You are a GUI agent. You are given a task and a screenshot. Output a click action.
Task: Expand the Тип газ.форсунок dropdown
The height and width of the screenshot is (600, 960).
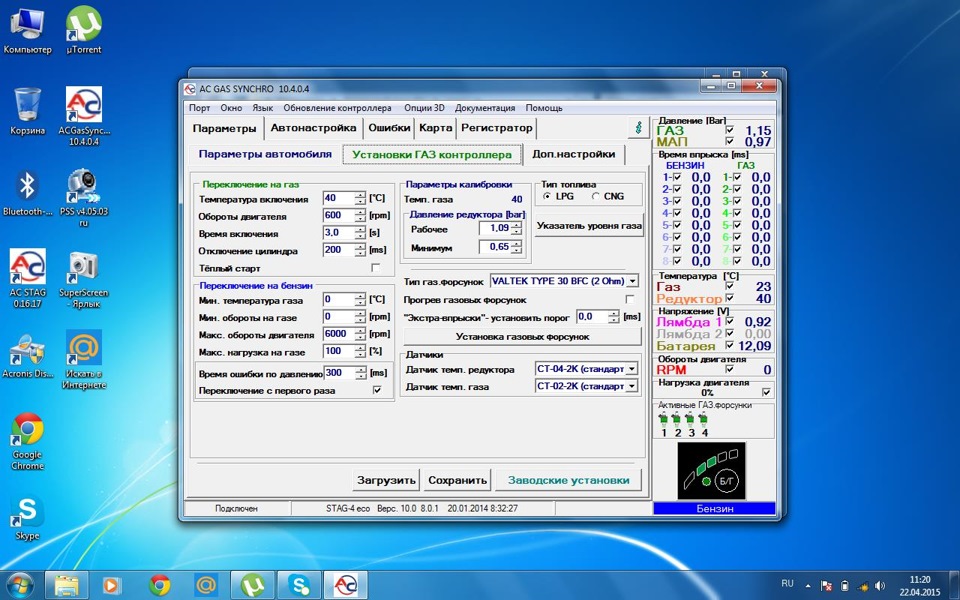point(632,282)
